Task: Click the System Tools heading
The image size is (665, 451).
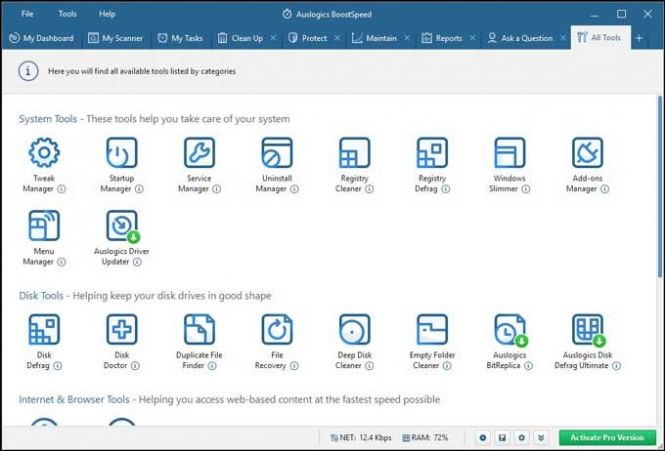Action: (48, 119)
